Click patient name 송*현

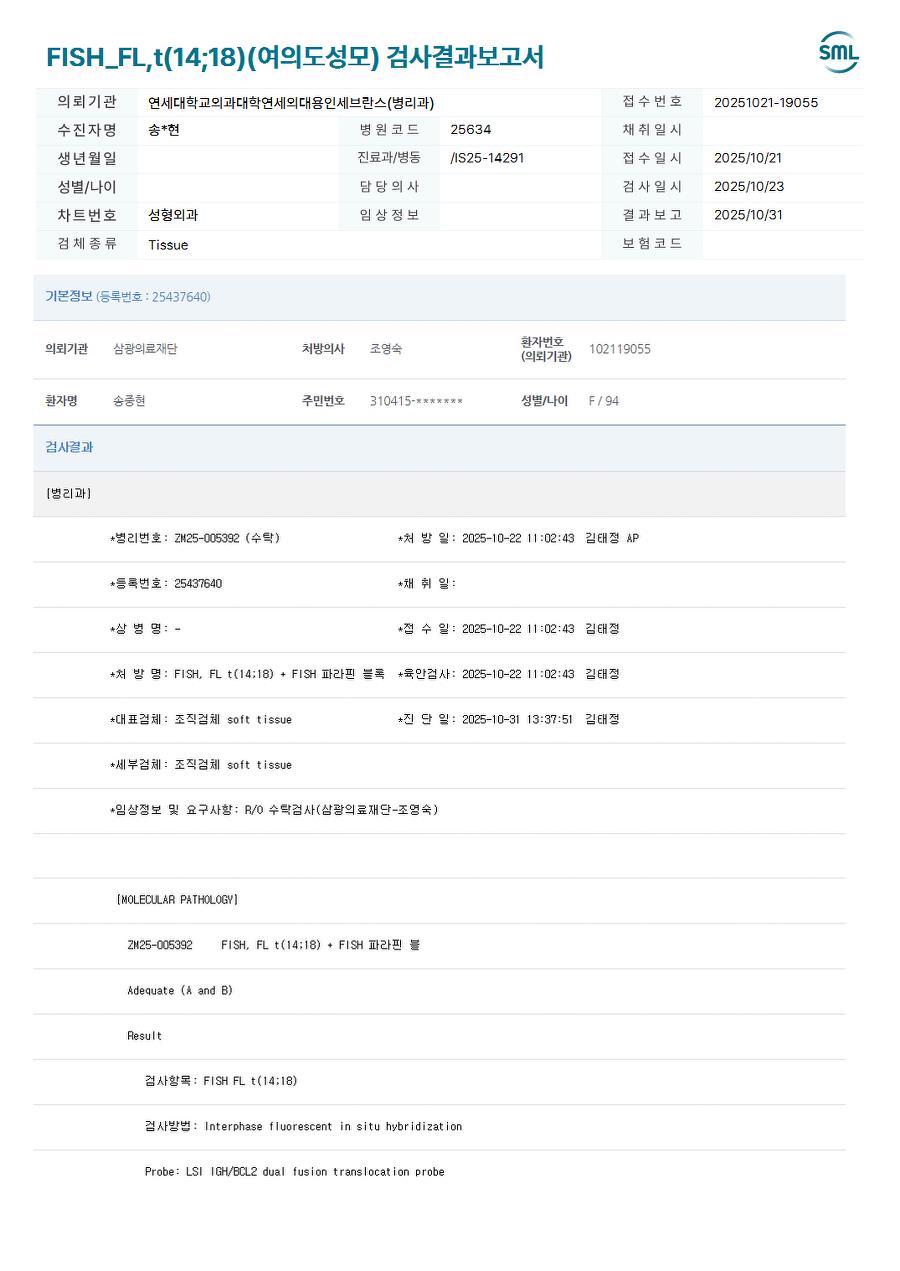point(164,130)
